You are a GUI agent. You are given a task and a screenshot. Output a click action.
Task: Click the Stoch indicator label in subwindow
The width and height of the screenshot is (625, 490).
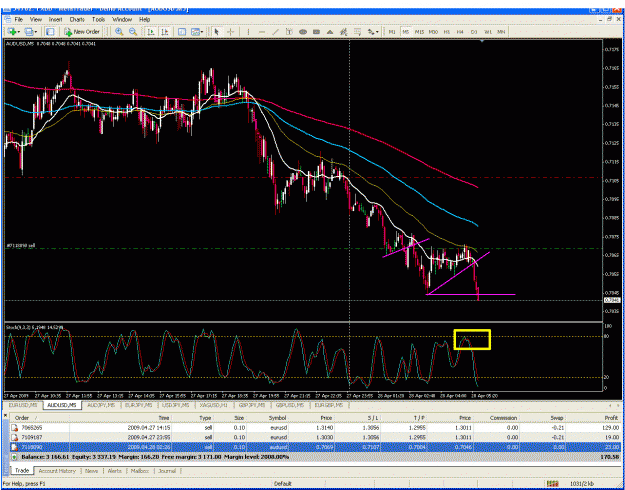click(34, 327)
